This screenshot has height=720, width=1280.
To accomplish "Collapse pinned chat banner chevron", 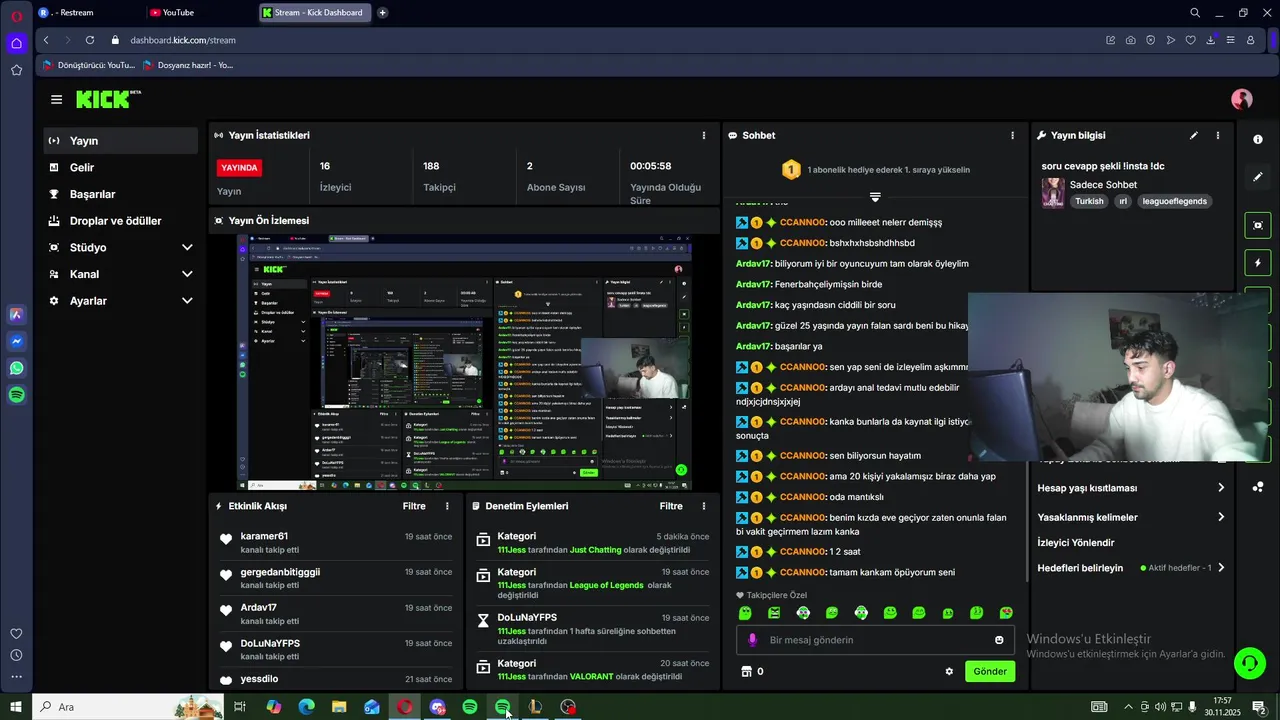I will pos(875,197).
